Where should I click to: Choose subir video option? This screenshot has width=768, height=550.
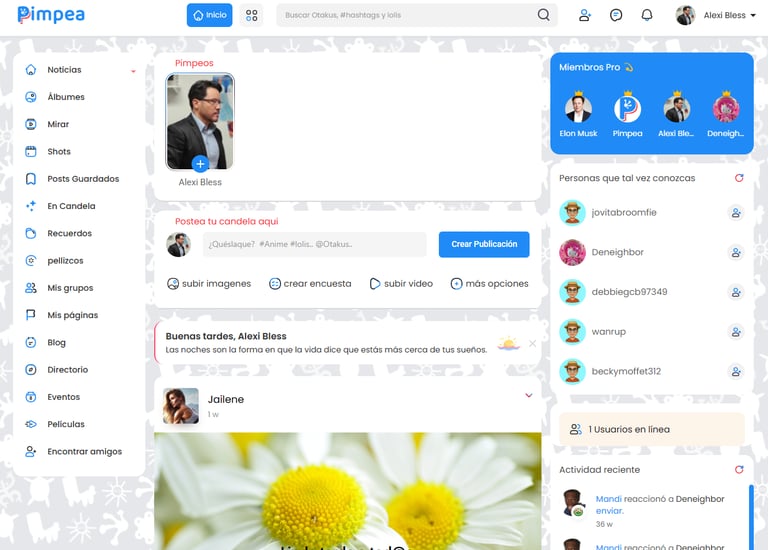[x=401, y=284]
